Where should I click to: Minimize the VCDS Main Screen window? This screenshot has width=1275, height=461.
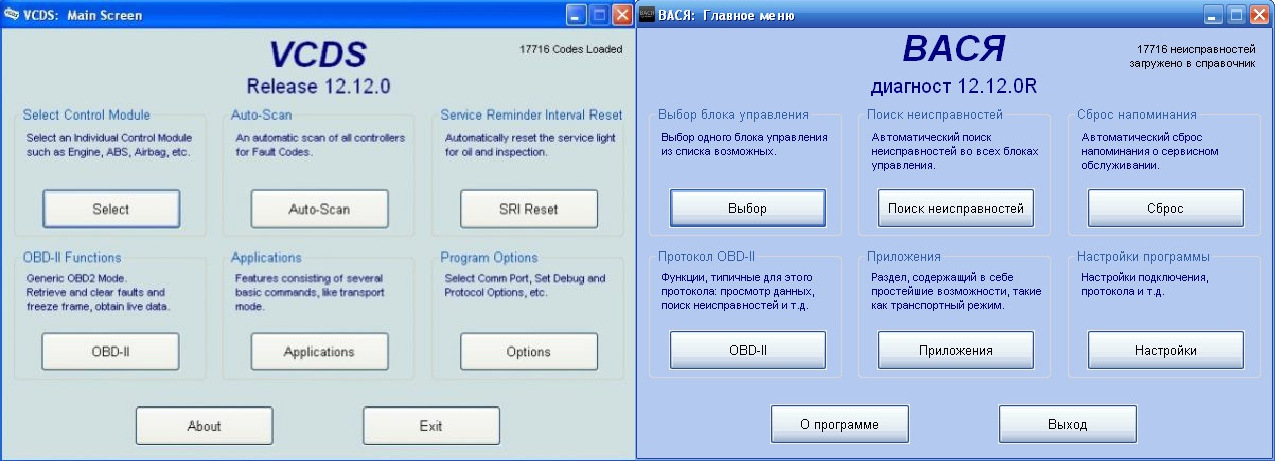(577, 15)
